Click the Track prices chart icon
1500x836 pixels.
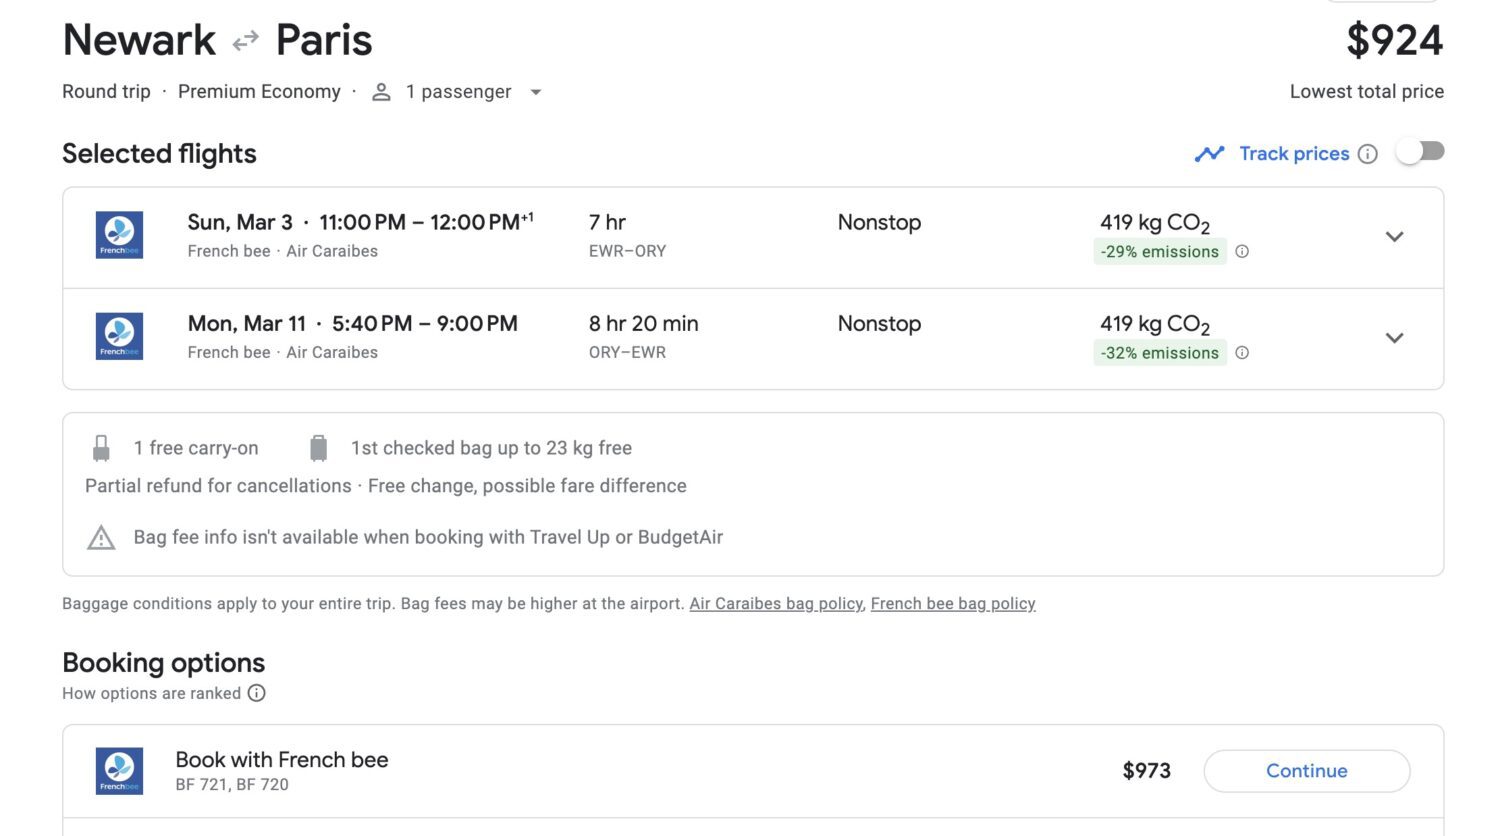[x=1209, y=153]
